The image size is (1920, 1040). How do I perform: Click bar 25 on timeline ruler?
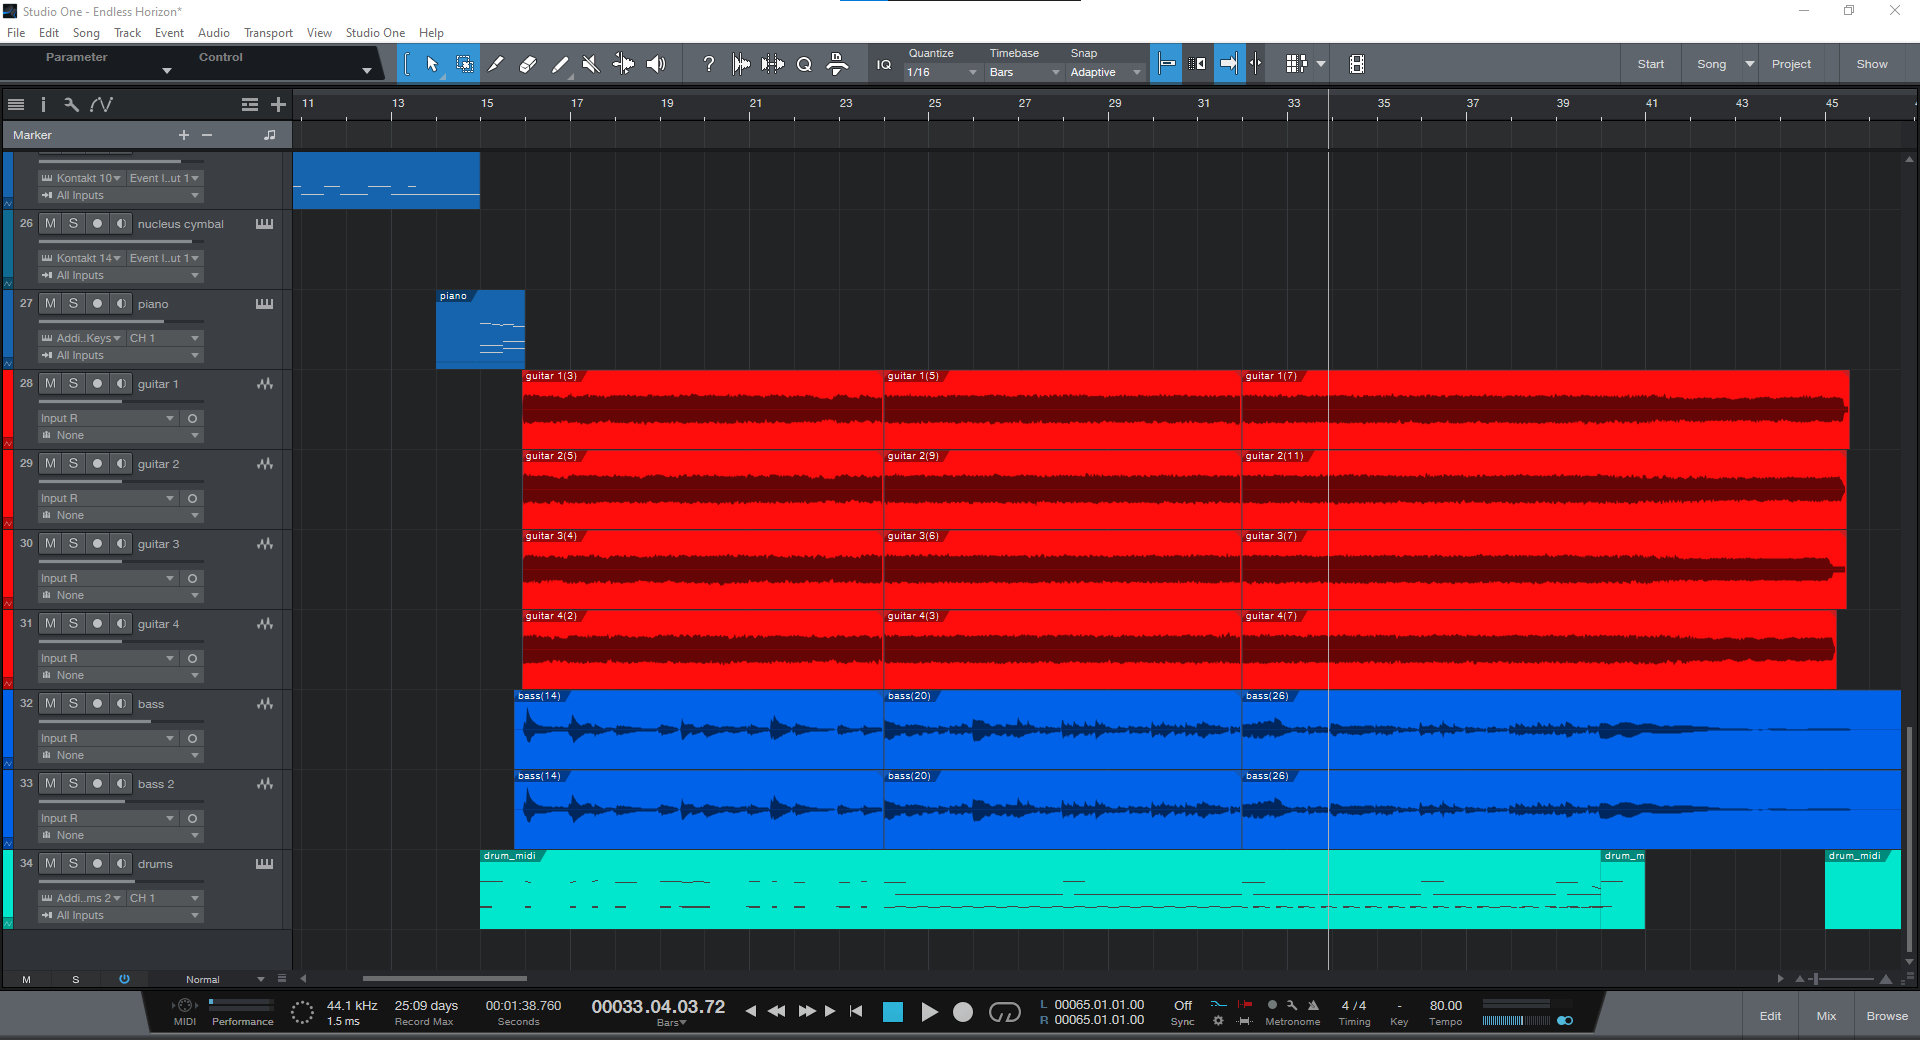click(935, 104)
